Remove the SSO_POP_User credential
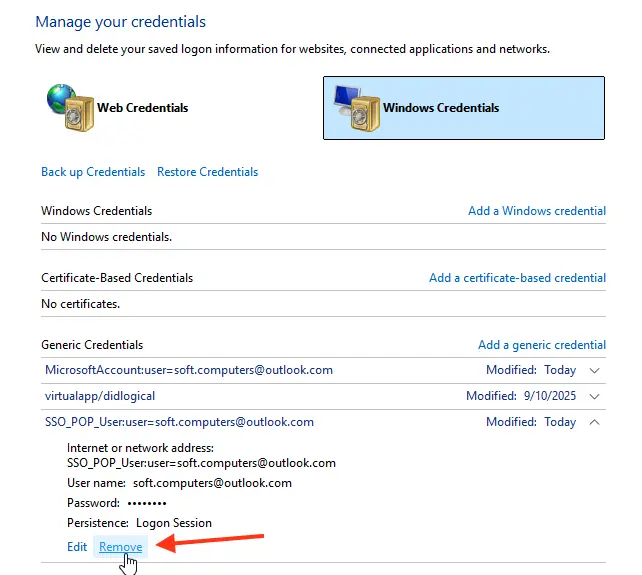Viewport: 642px width, 575px height. [x=120, y=547]
